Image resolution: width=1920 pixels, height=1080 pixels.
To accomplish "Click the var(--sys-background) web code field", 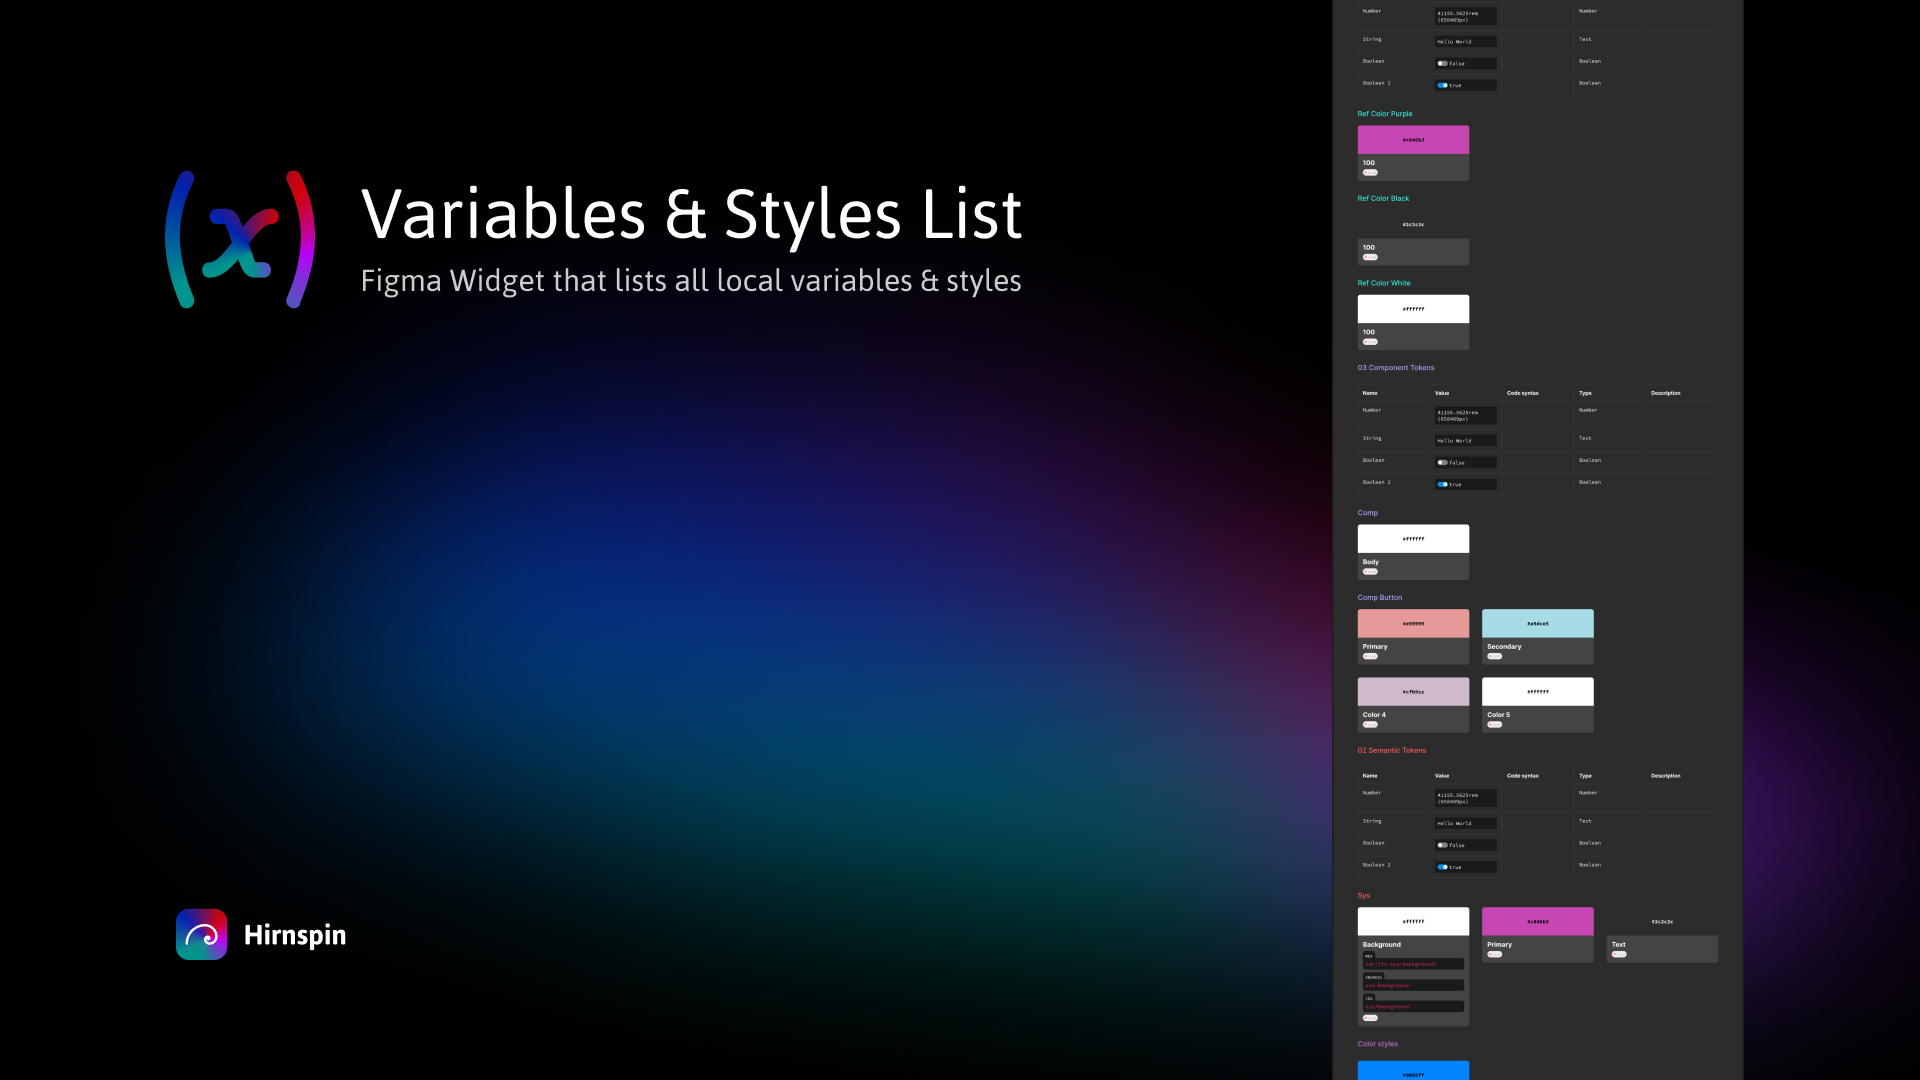I will click(x=1413, y=965).
